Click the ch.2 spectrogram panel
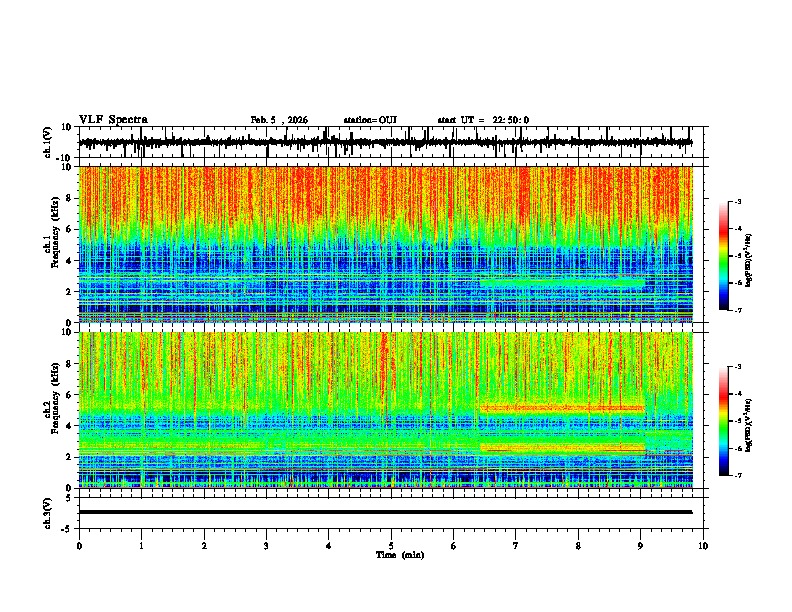792x612 pixels. 385,410
